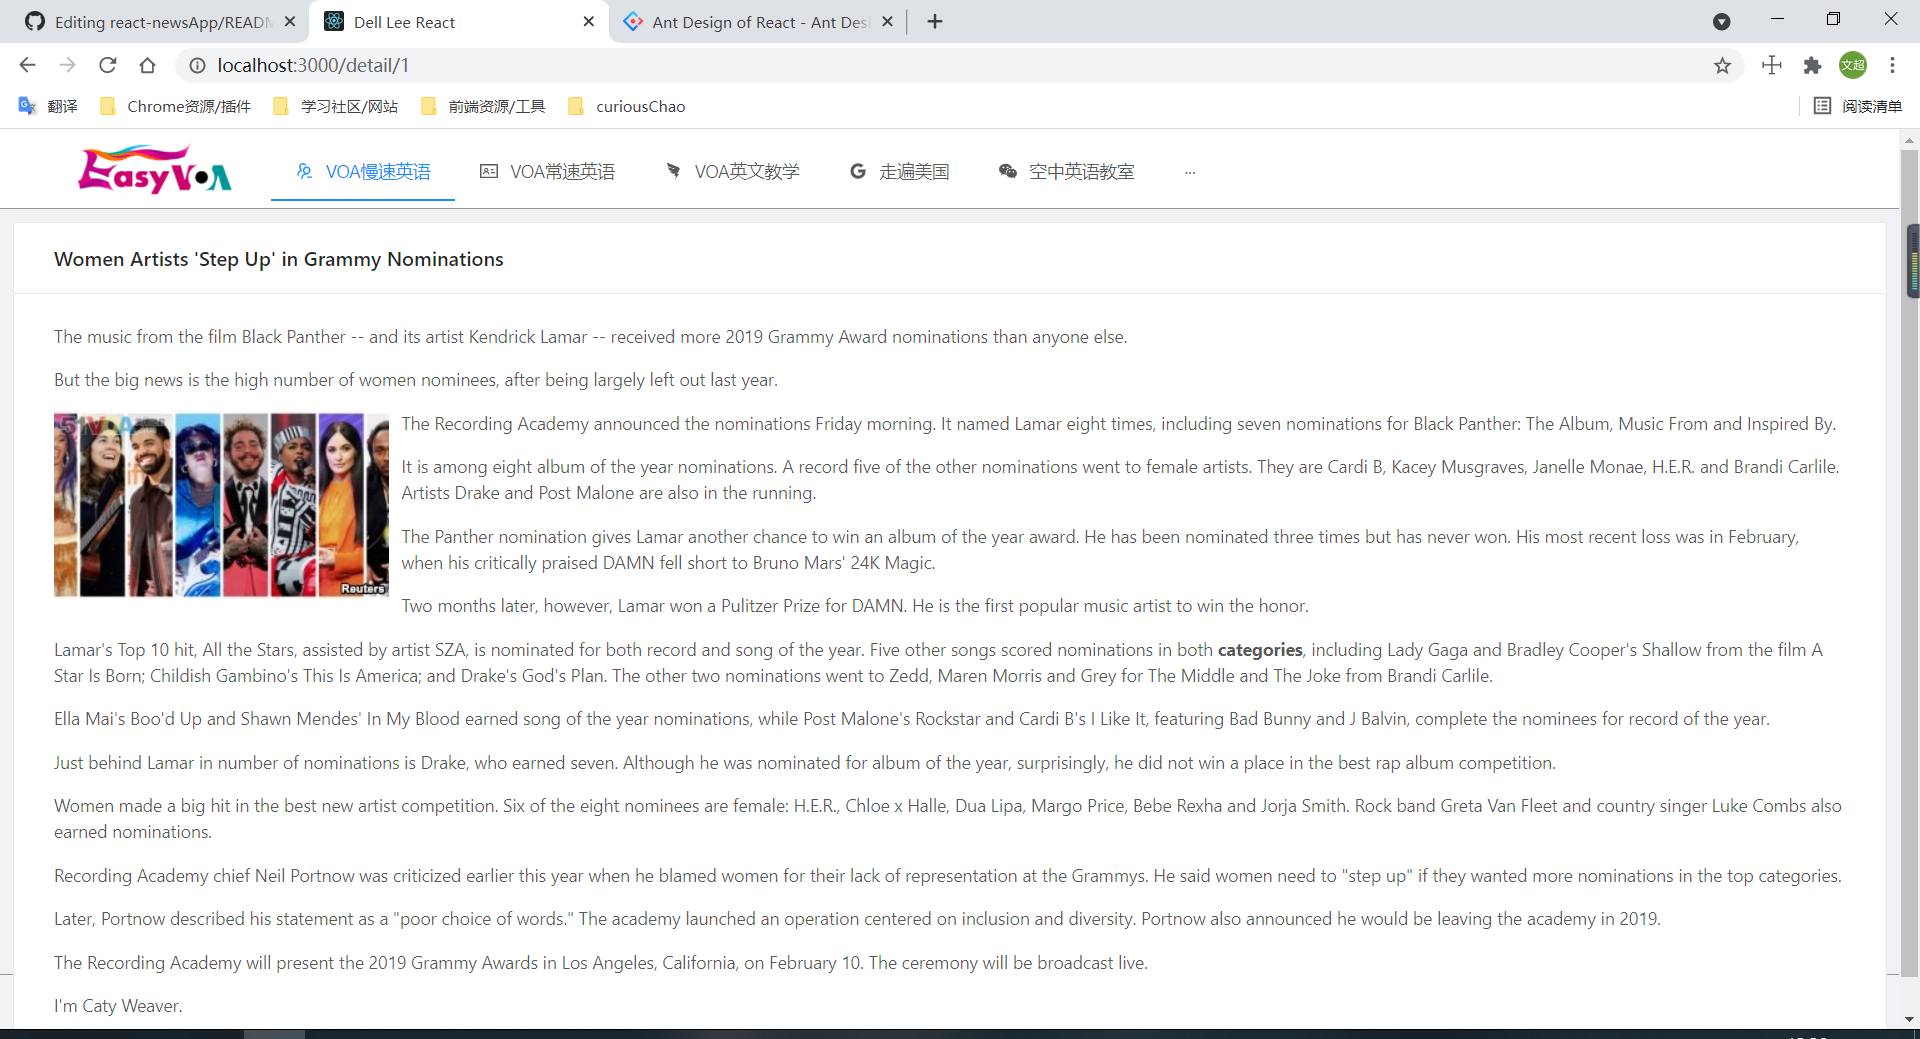Click the quill icon beside VOA英文教学
This screenshot has width=1920, height=1039.
click(x=673, y=171)
